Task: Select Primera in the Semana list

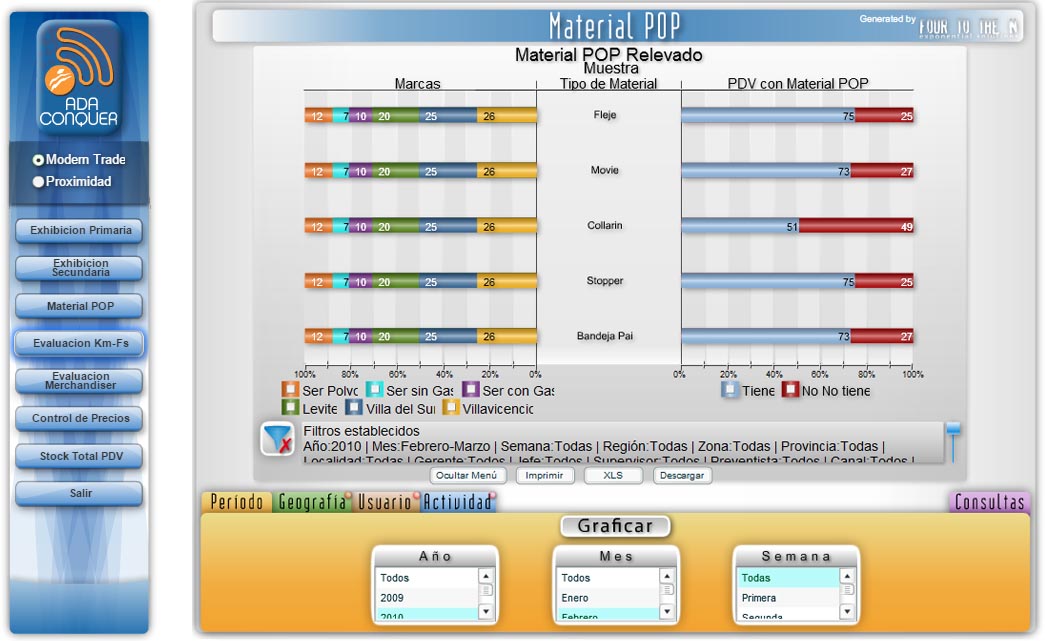Action: click(788, 598)
